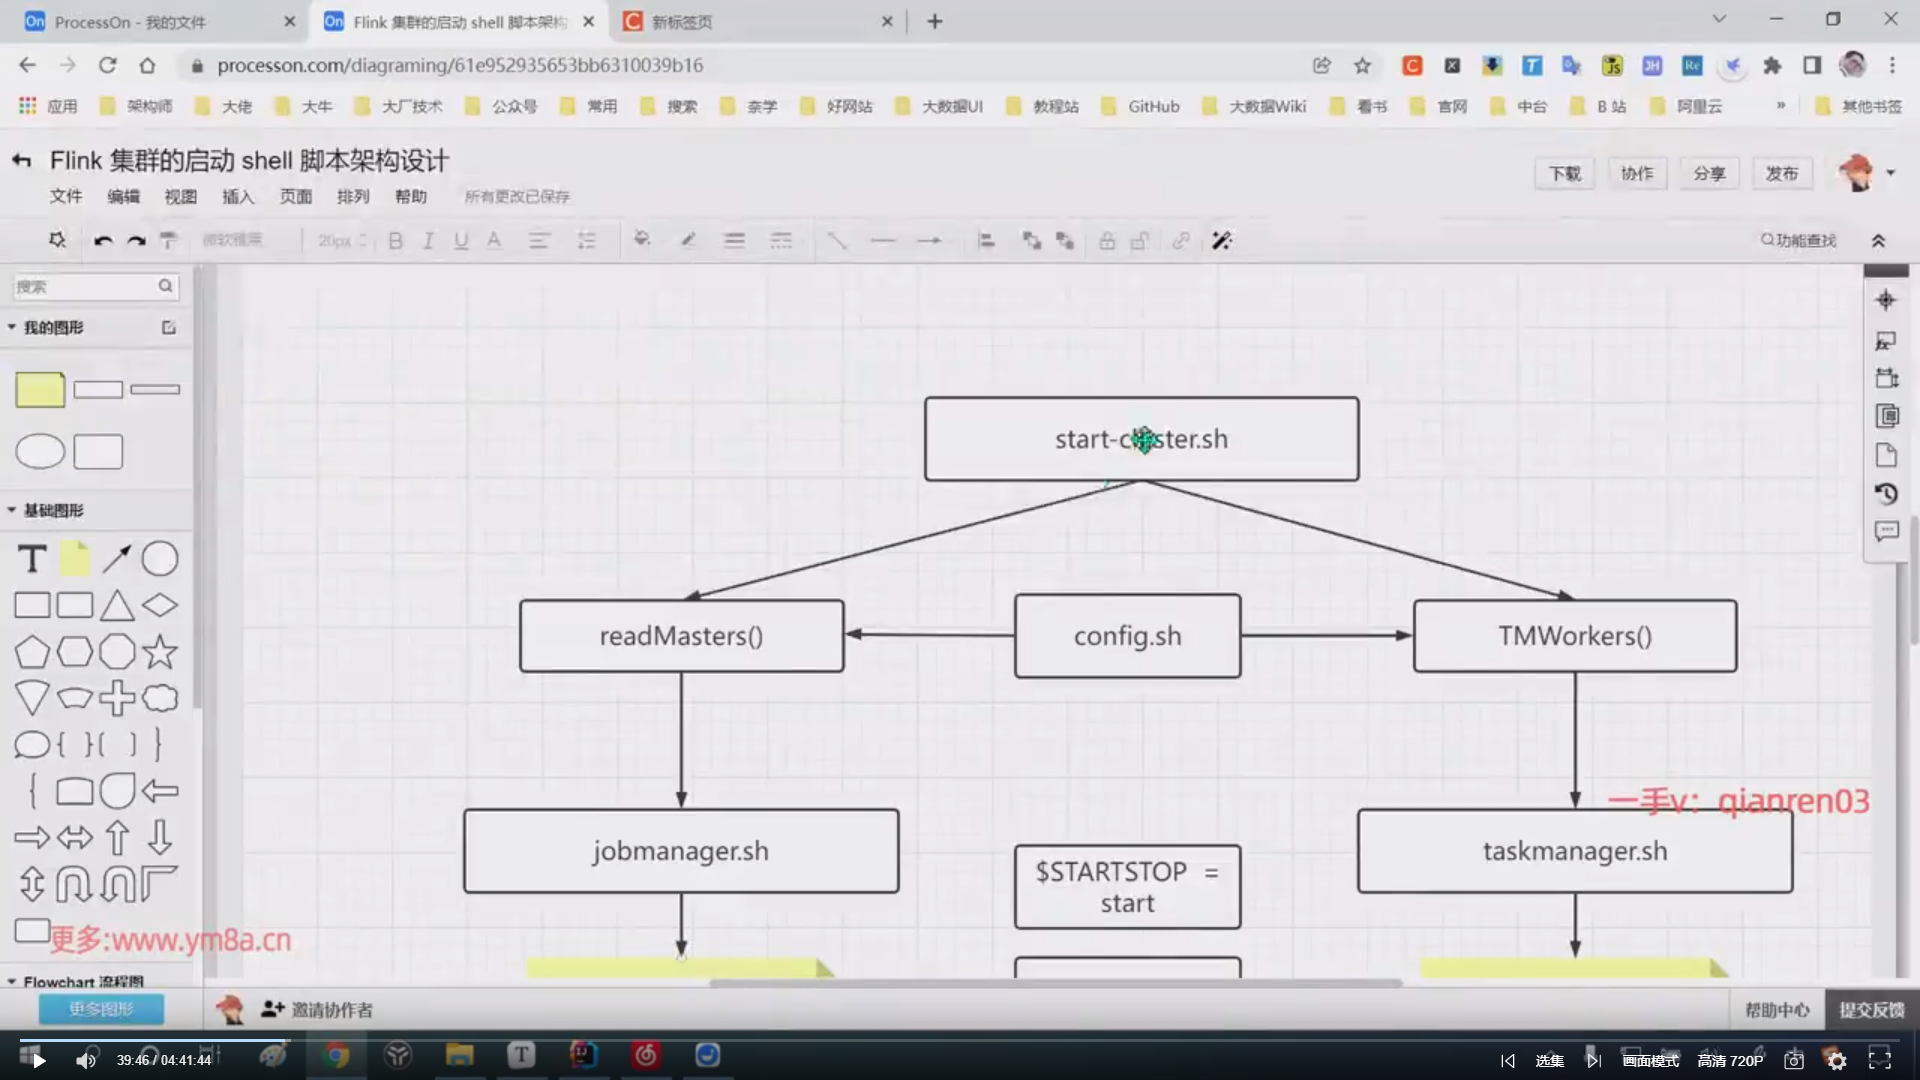Open the comments icon in right sidebar
This screenshot has height=1080, width=1920.
click(x=1886, y=532)
